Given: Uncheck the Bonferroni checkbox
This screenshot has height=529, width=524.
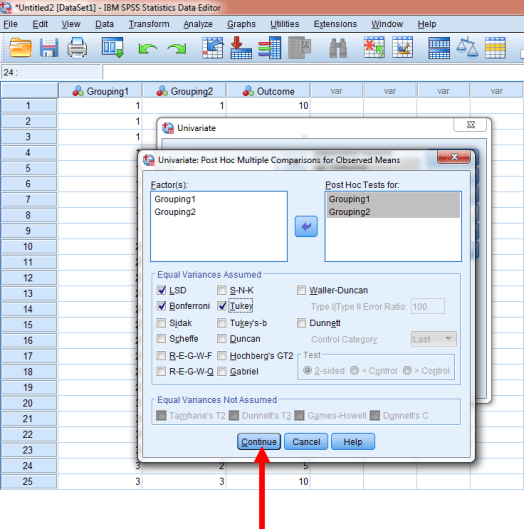Looking at the screenshot, I should coord(162,306).
